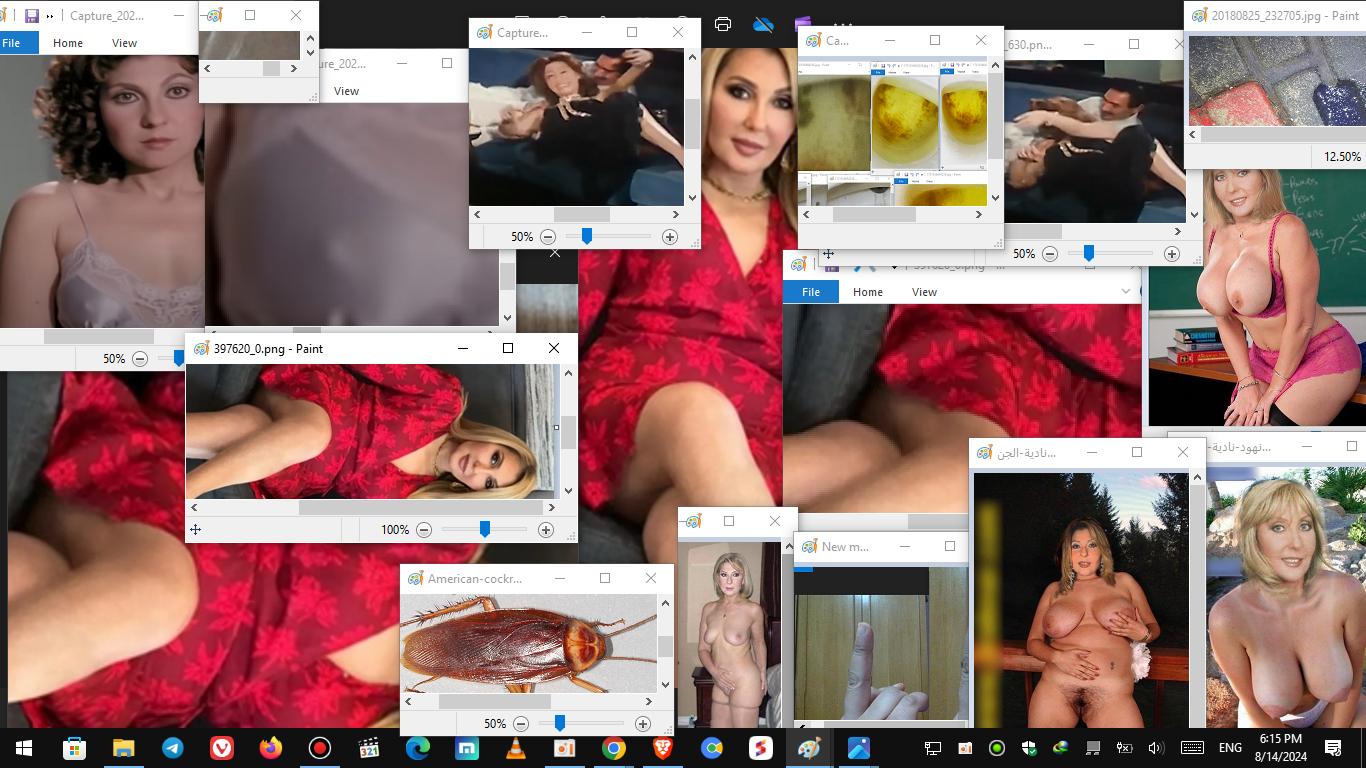Screen dimensions: 1366x768
Task: Open Microsoft Edge from the taskbar
Action: pos(417,748)
